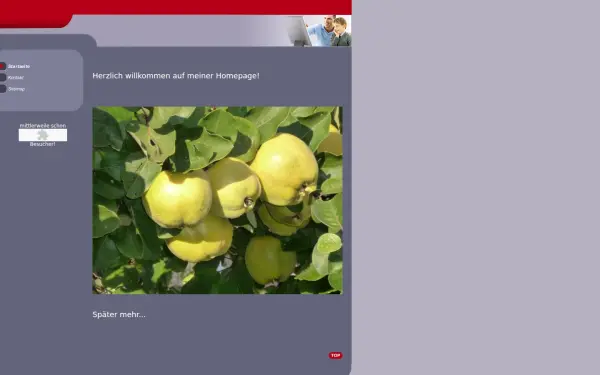Open the Sitemap navigation link
600x375 pixels.
coord(16,89)
